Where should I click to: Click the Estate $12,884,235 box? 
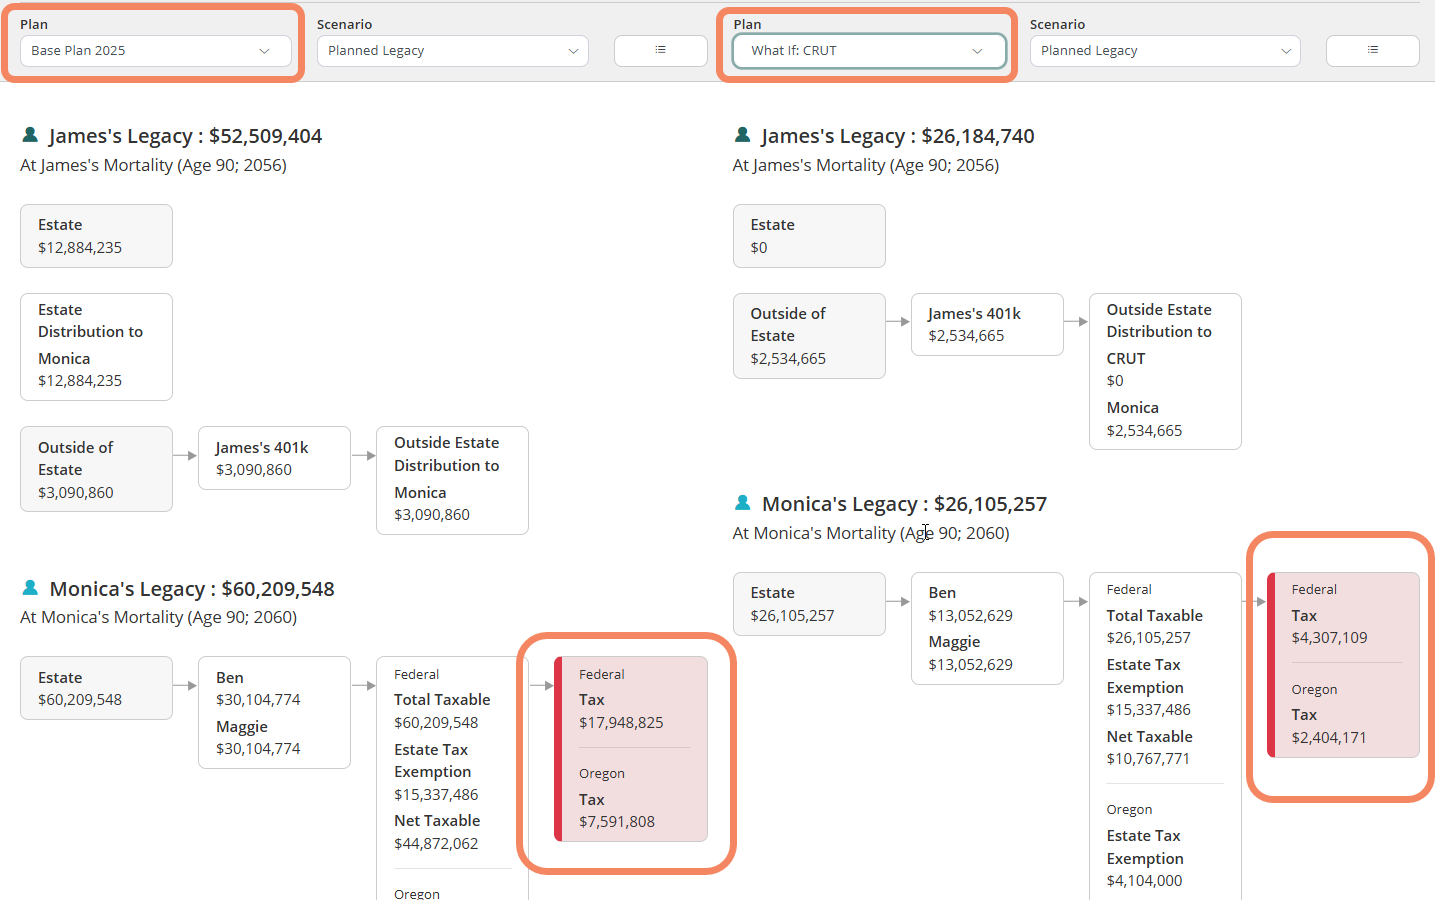[96, 236]
